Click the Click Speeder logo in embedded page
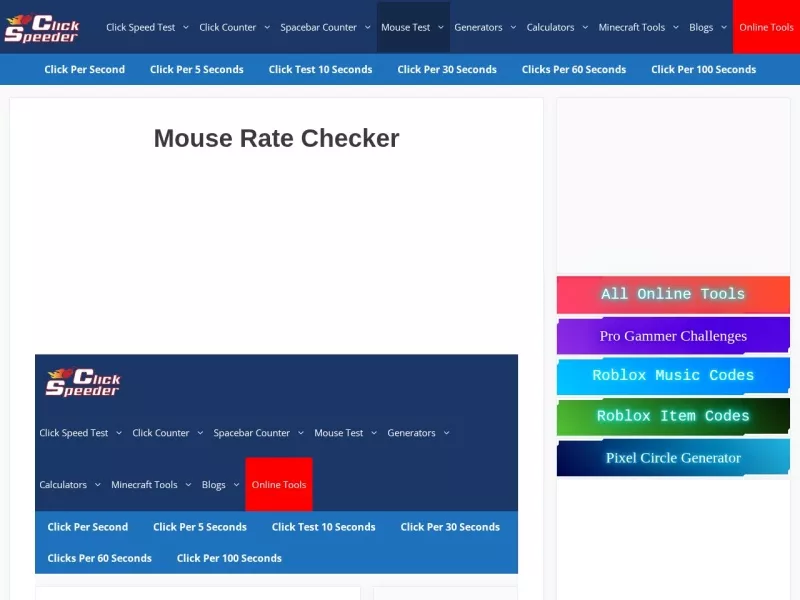800x600 pixels. (83, 382)
